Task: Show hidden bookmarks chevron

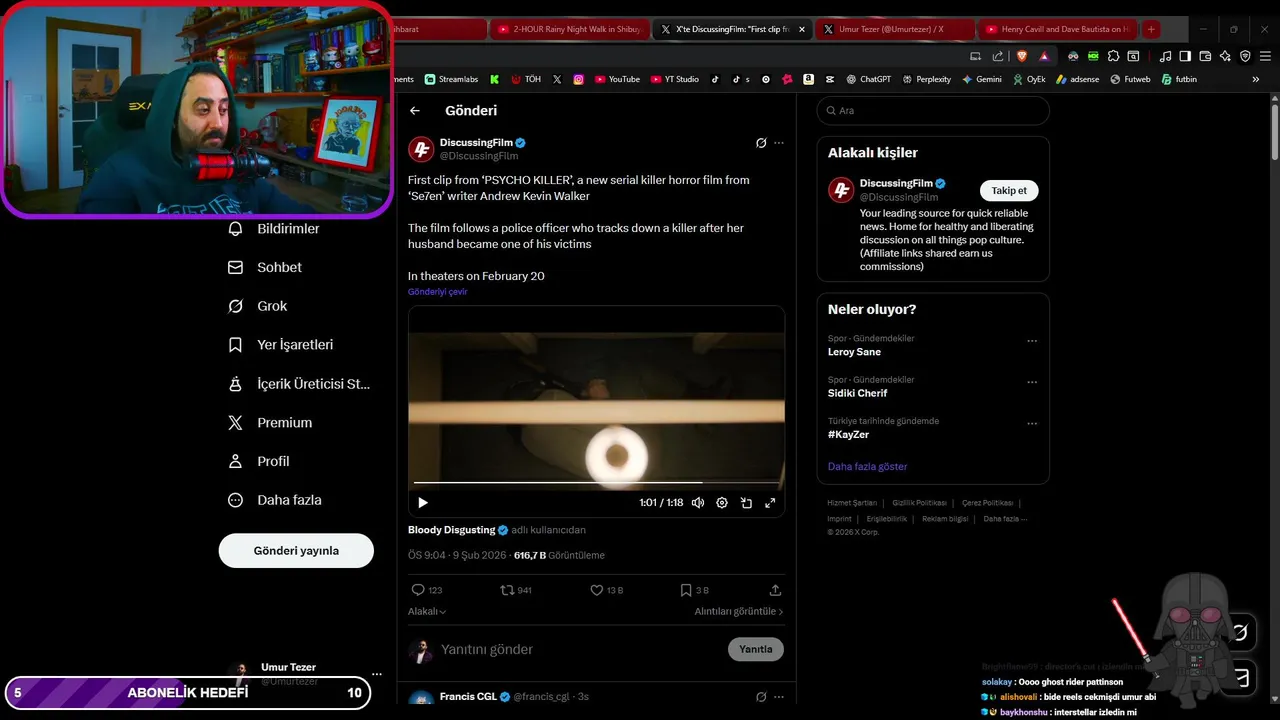Action: (x=1256, y=79)
